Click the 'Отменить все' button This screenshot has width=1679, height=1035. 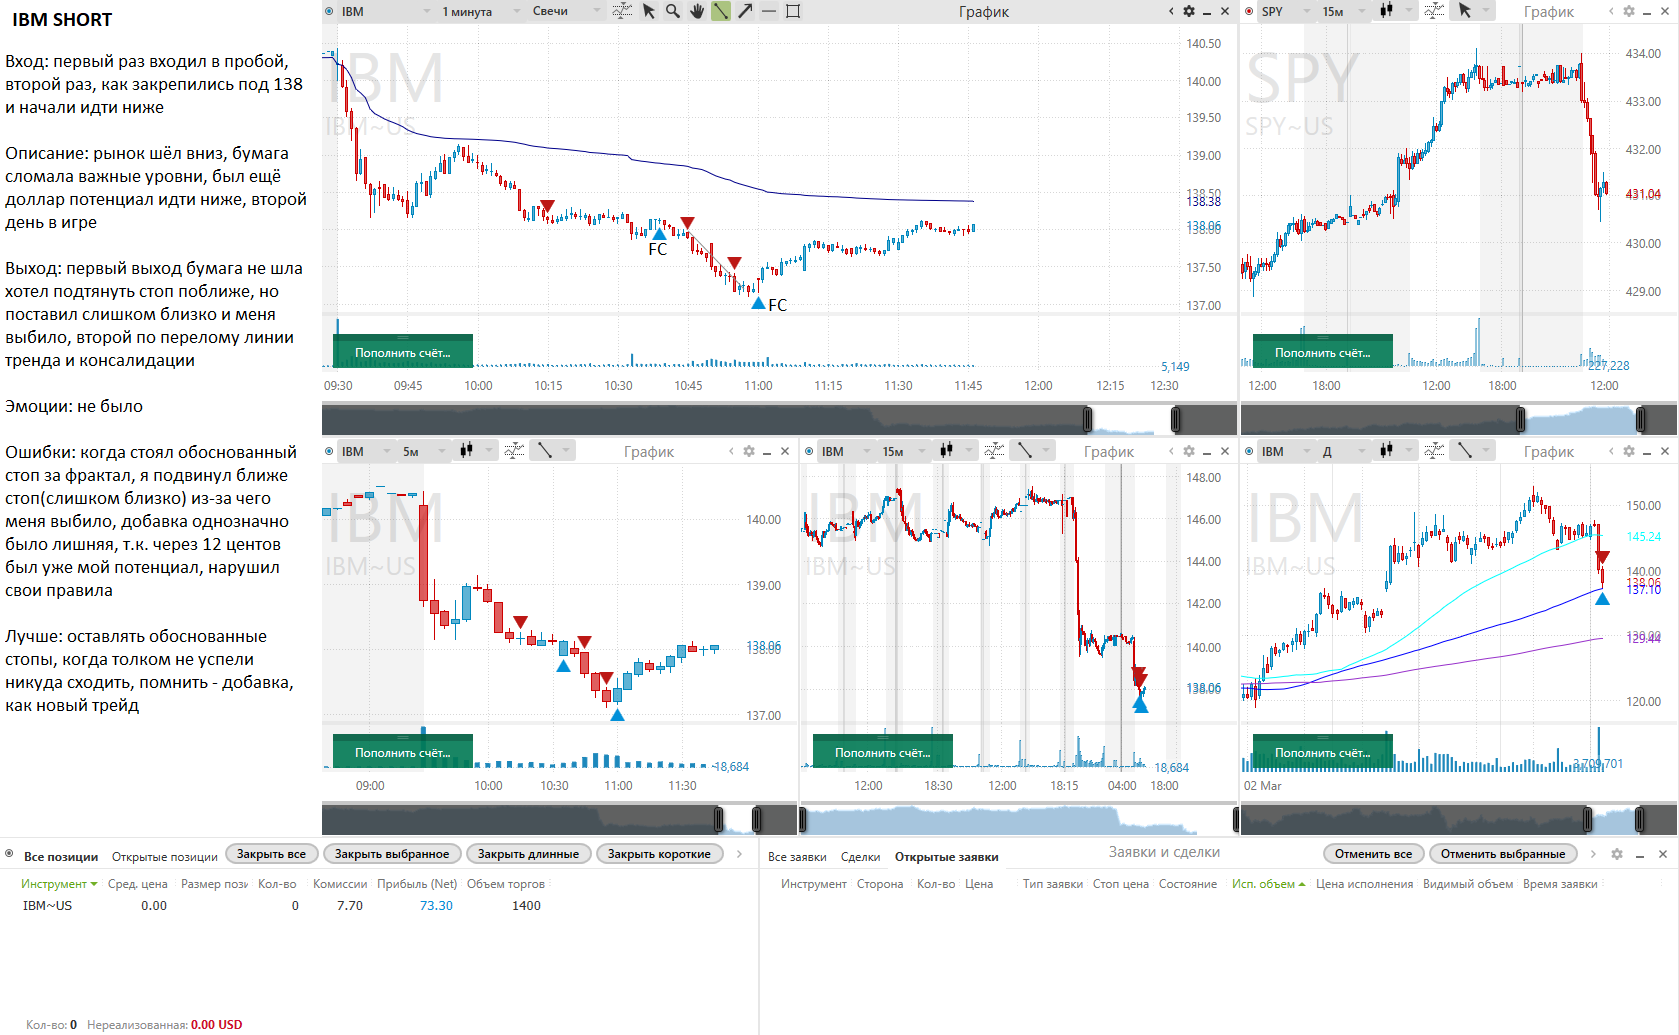click(x=1373, y=854)
